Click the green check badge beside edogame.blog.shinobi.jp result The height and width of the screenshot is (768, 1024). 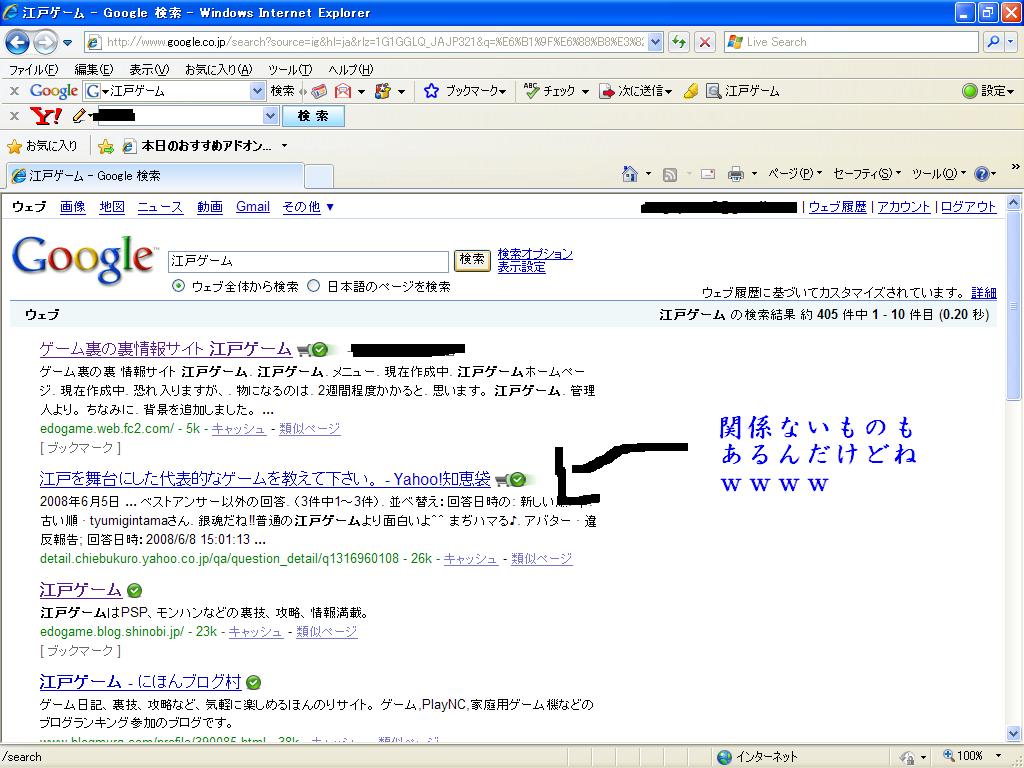coord(135,591)
